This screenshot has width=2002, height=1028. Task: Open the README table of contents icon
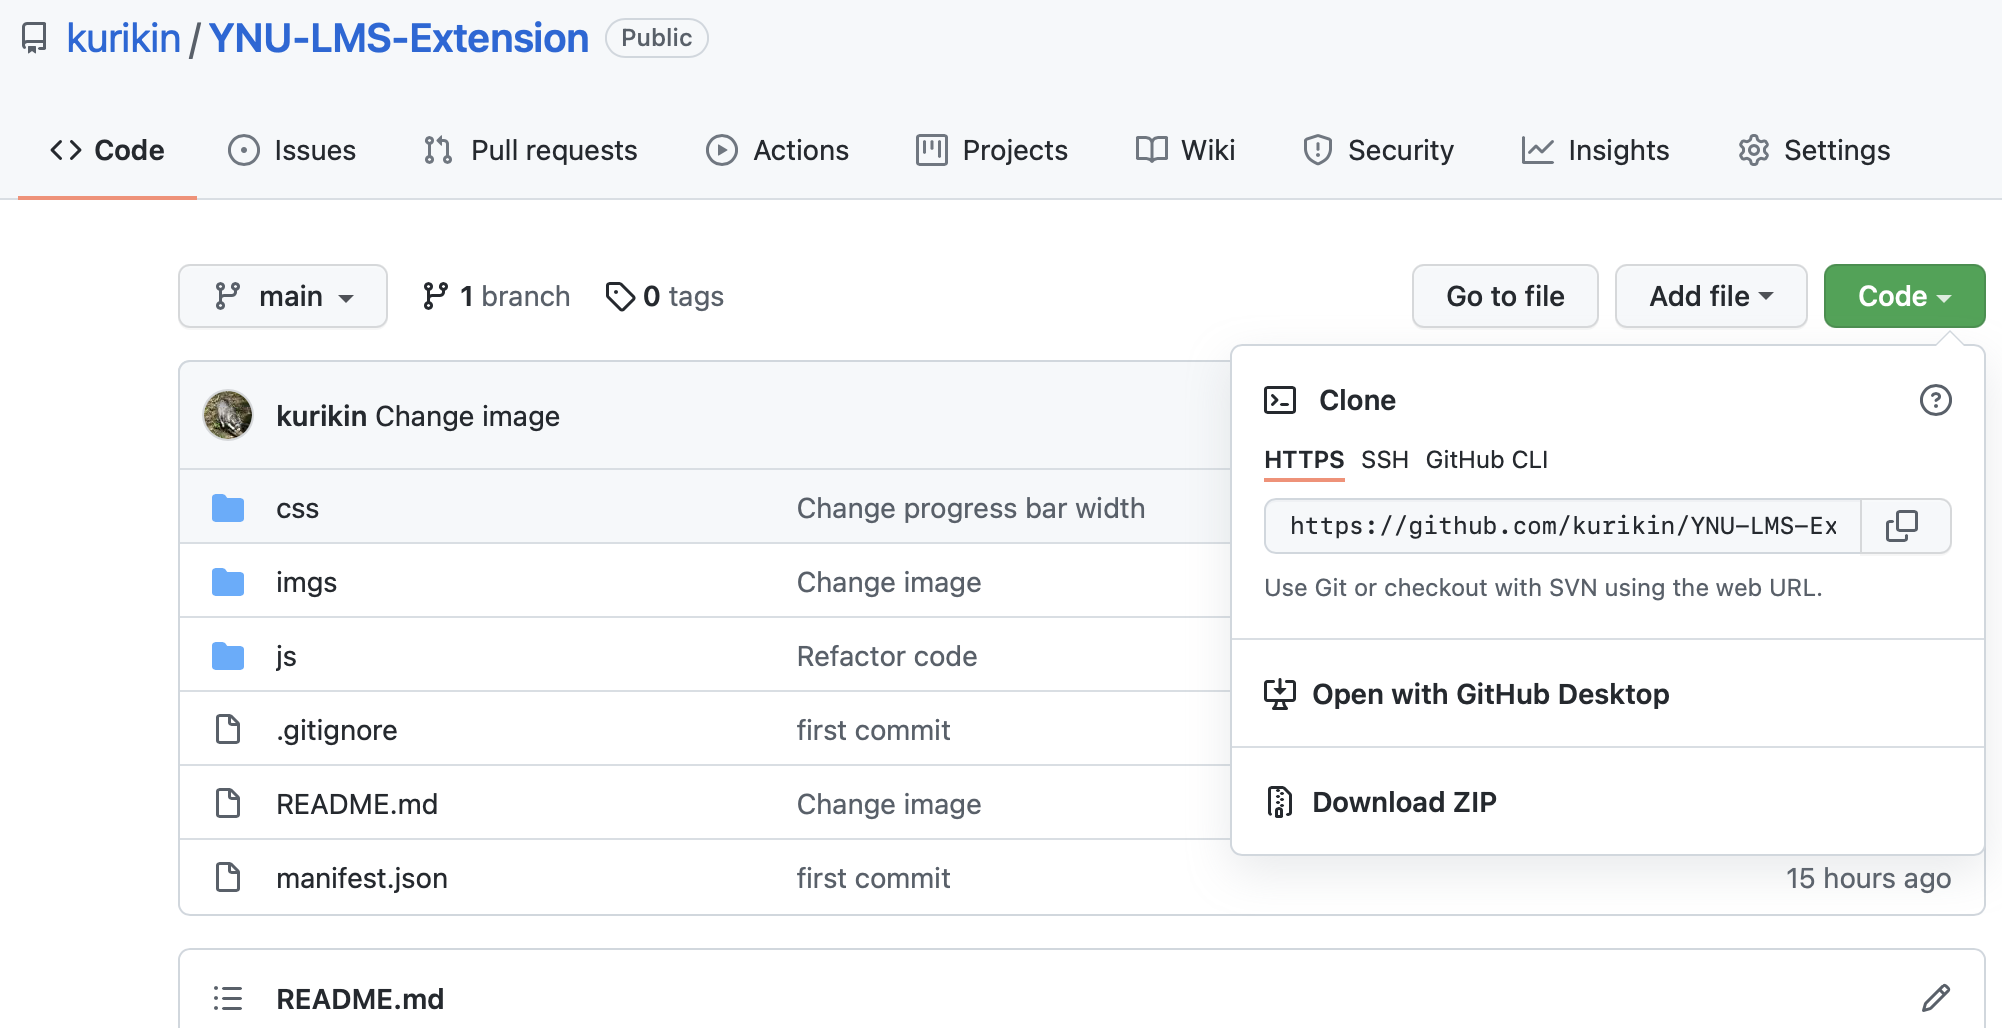[228, 998]
